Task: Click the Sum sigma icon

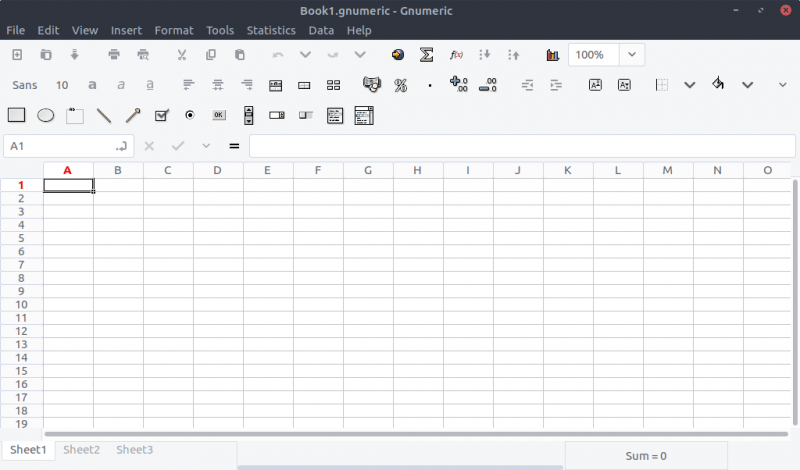Action: (x=427, y=55)
